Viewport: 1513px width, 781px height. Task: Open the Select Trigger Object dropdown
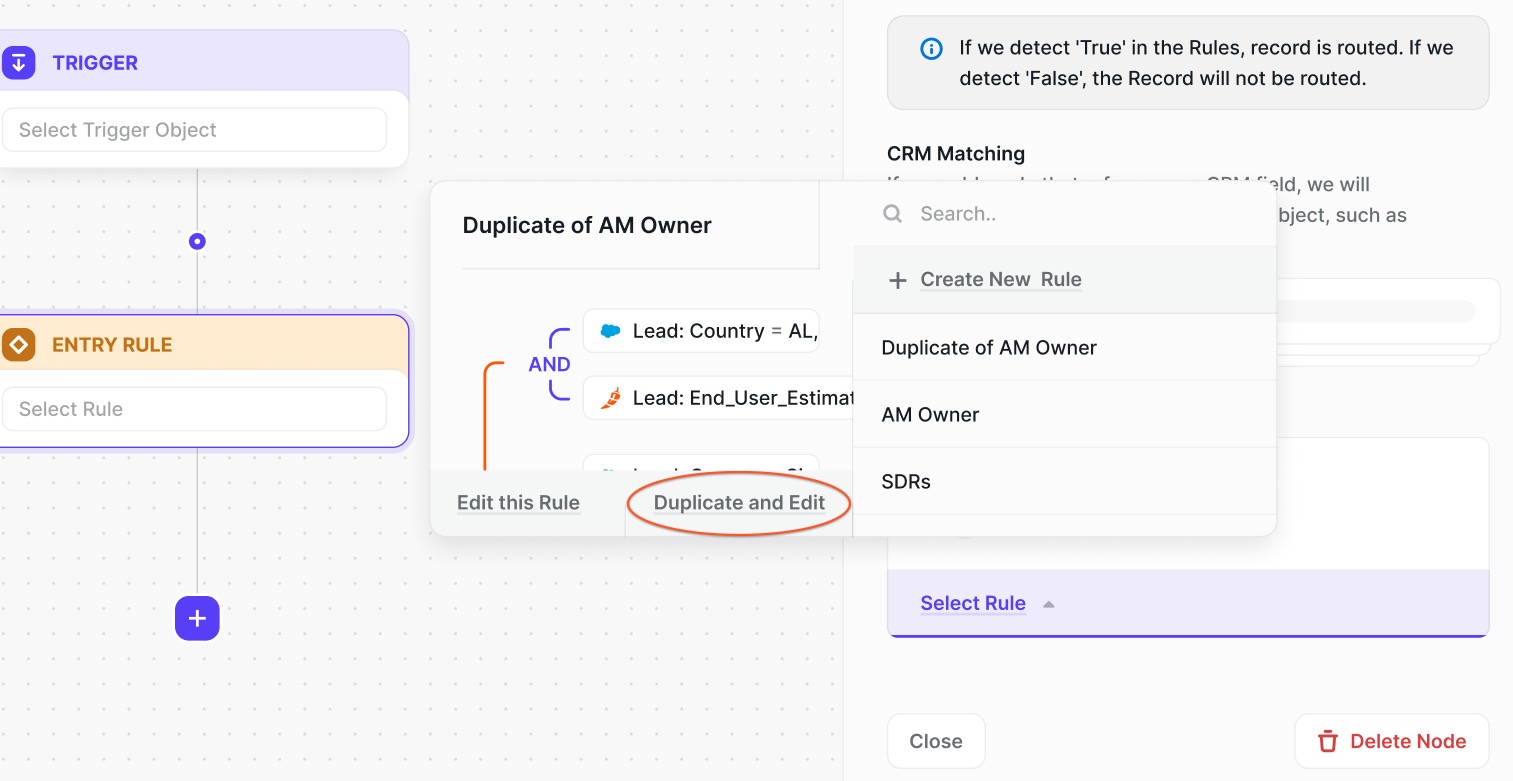click(194, 130)
